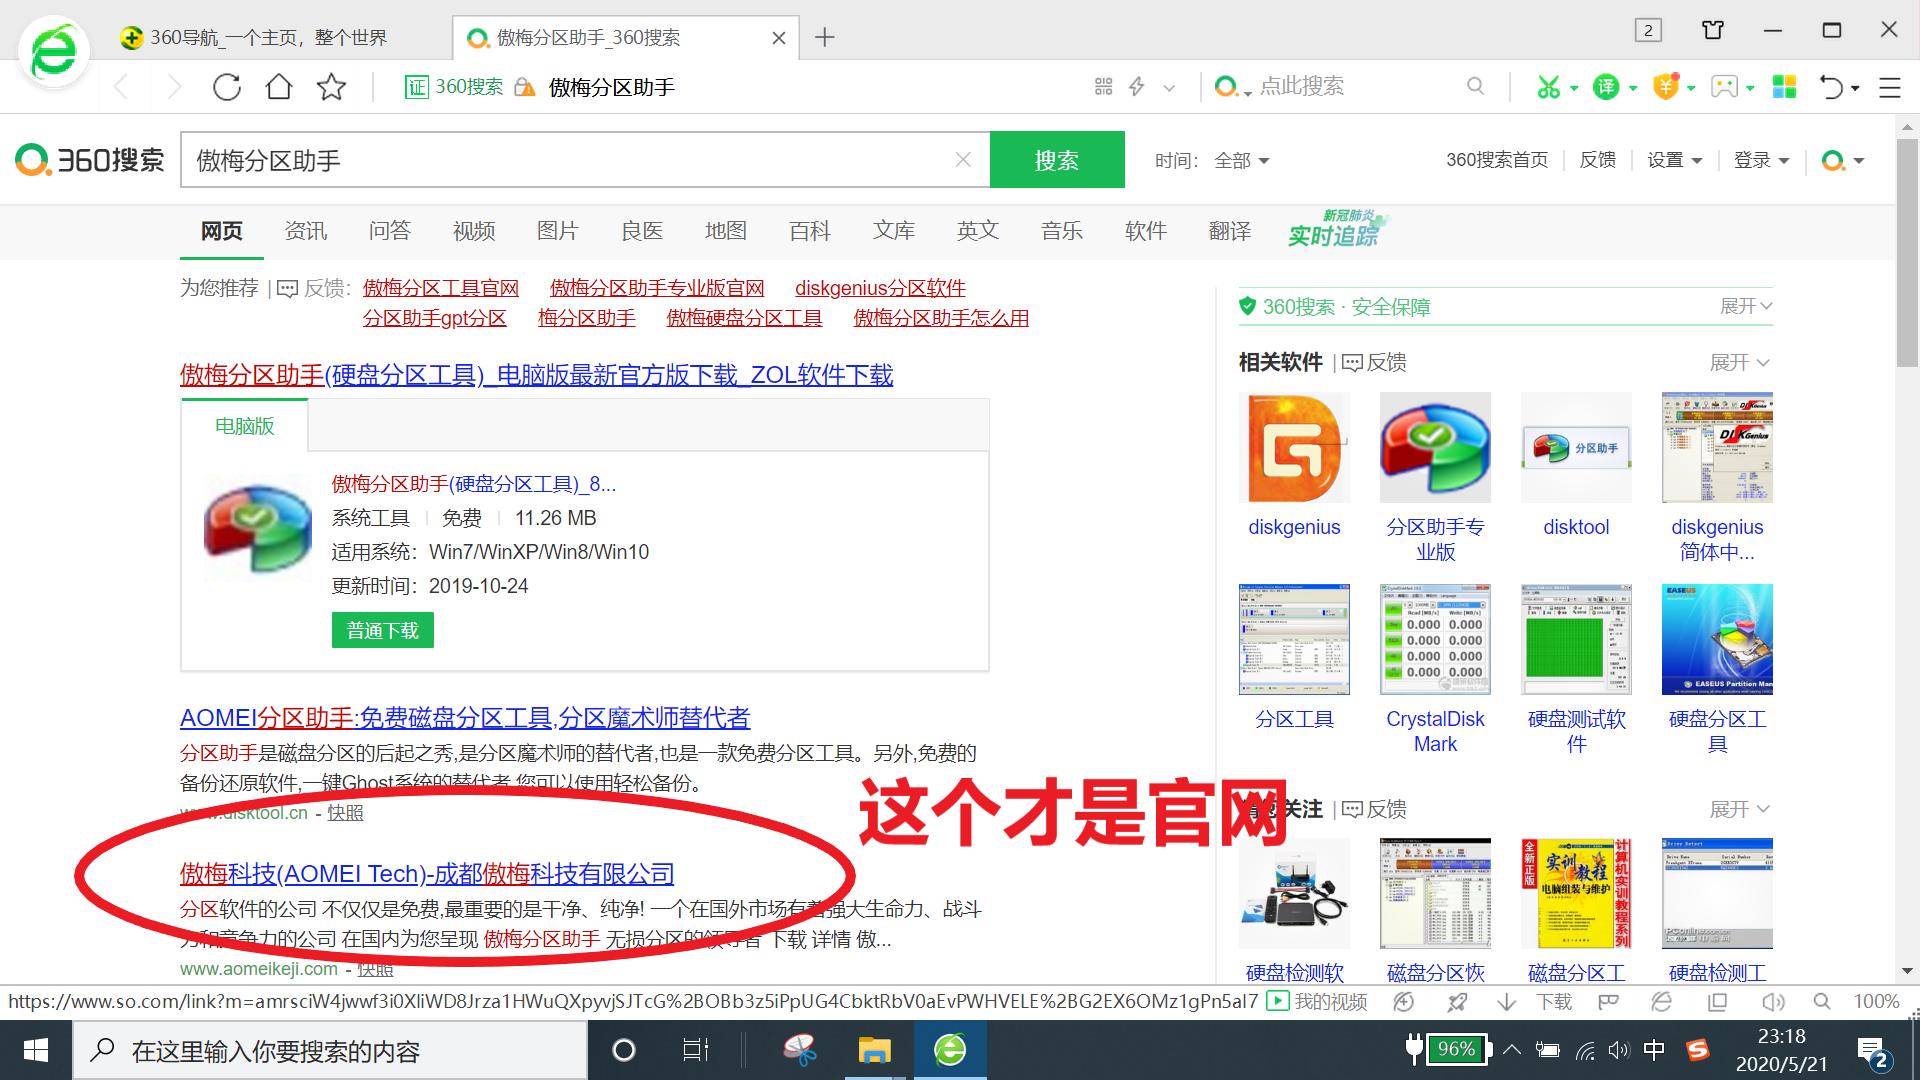Toggle mute with the speaker icon

click(1774, 1002)
